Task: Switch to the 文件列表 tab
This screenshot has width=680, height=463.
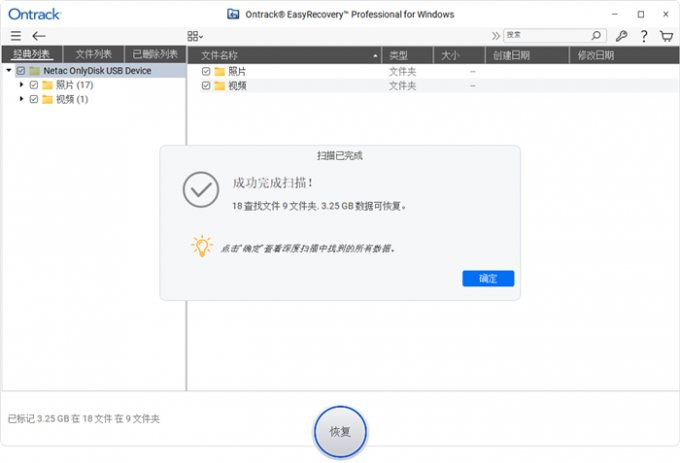Action: [94, 55]
